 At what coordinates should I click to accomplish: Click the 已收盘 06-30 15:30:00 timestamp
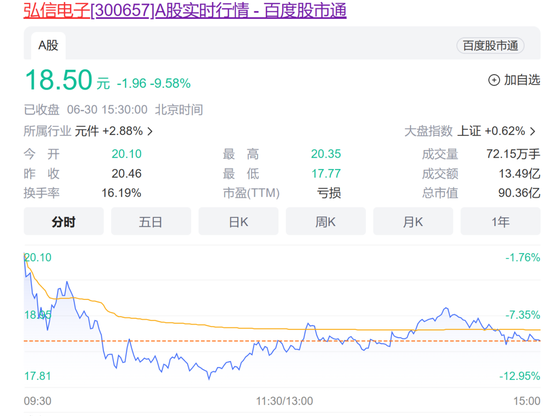113,110
